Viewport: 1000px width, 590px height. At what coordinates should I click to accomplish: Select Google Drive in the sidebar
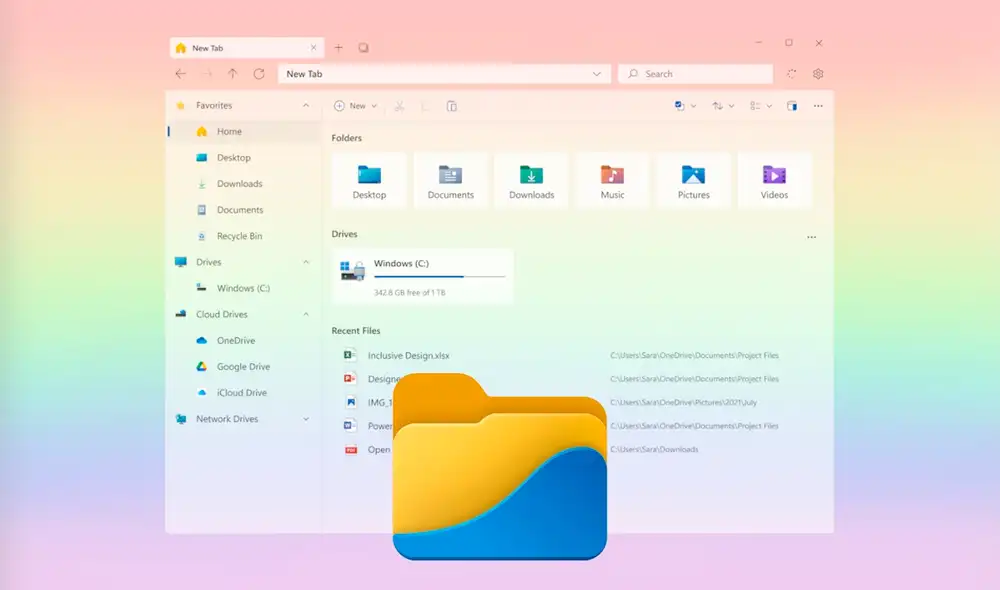coord(243,367)
